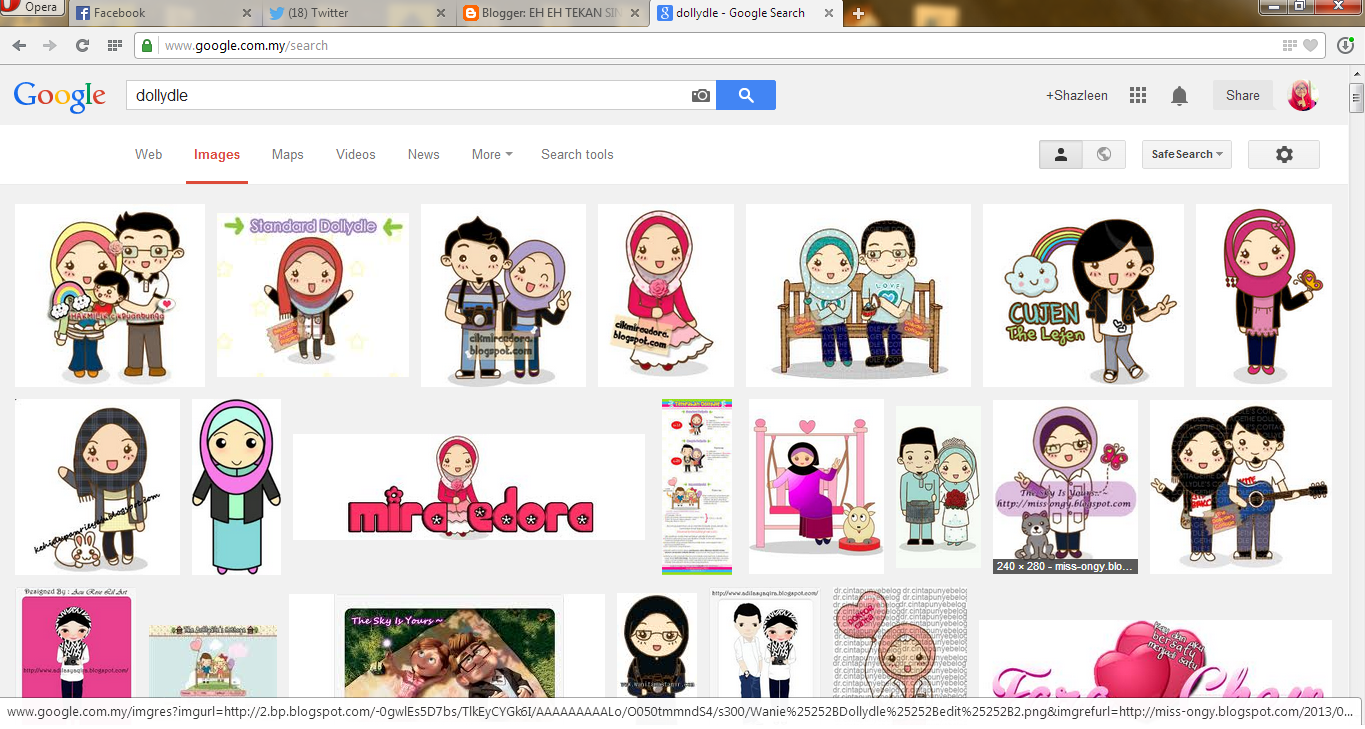
Task: Close the dollydle Google Search tab
Action: tap(827, 14)
